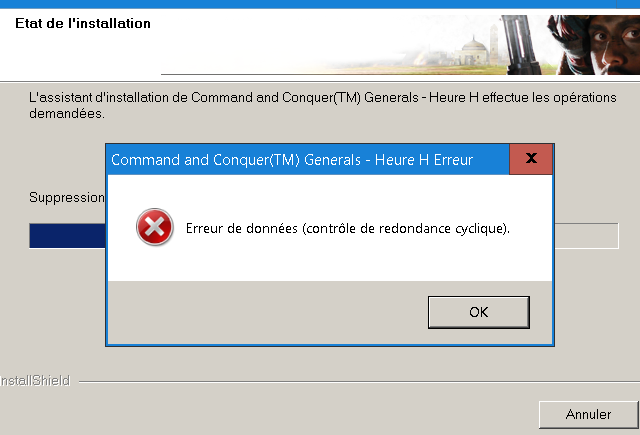
Task: Click the separator line beside InstallShield
Action: pyautogui.click(x=359, y=382)
